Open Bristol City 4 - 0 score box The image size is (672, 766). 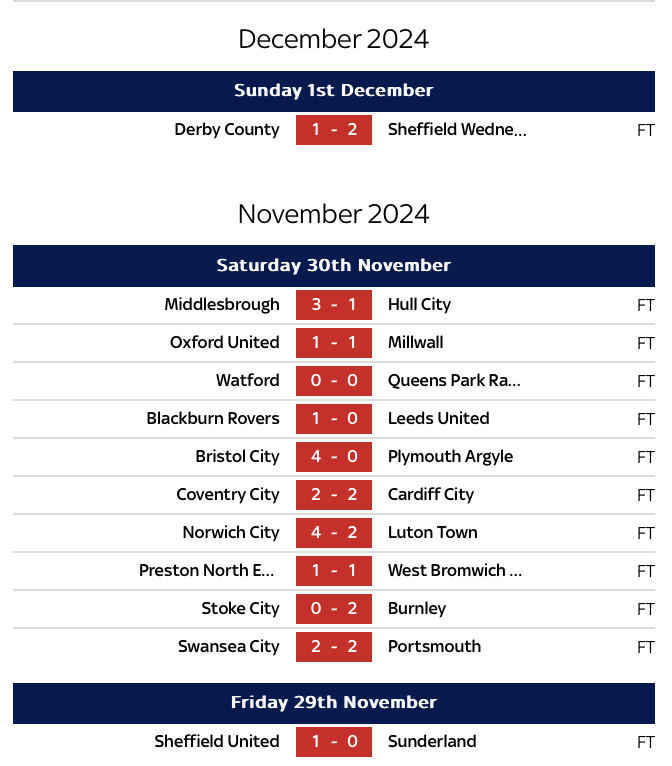(x=334, y=457)
